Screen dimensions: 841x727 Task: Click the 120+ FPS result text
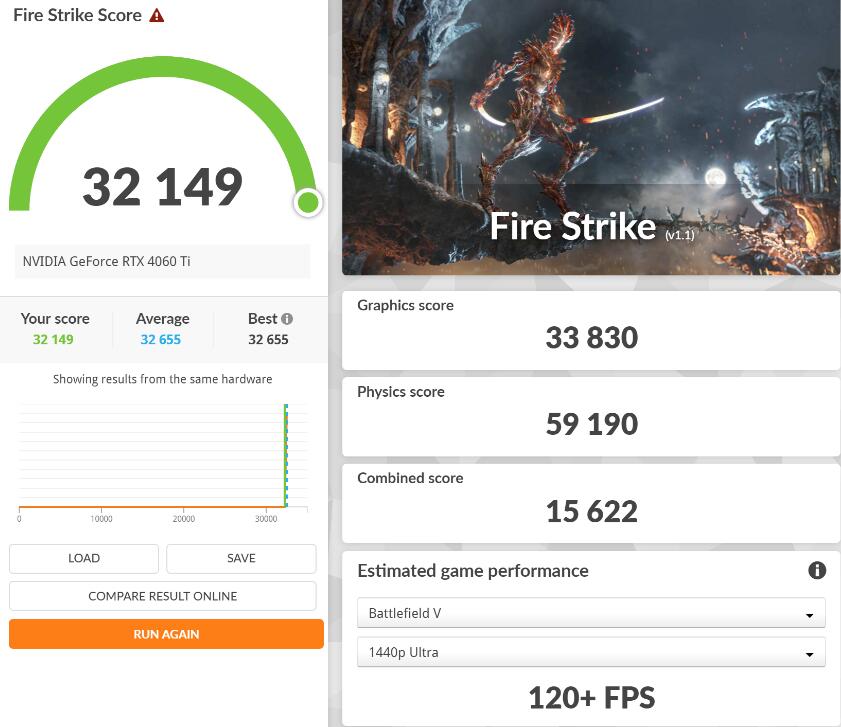point(591,697)
